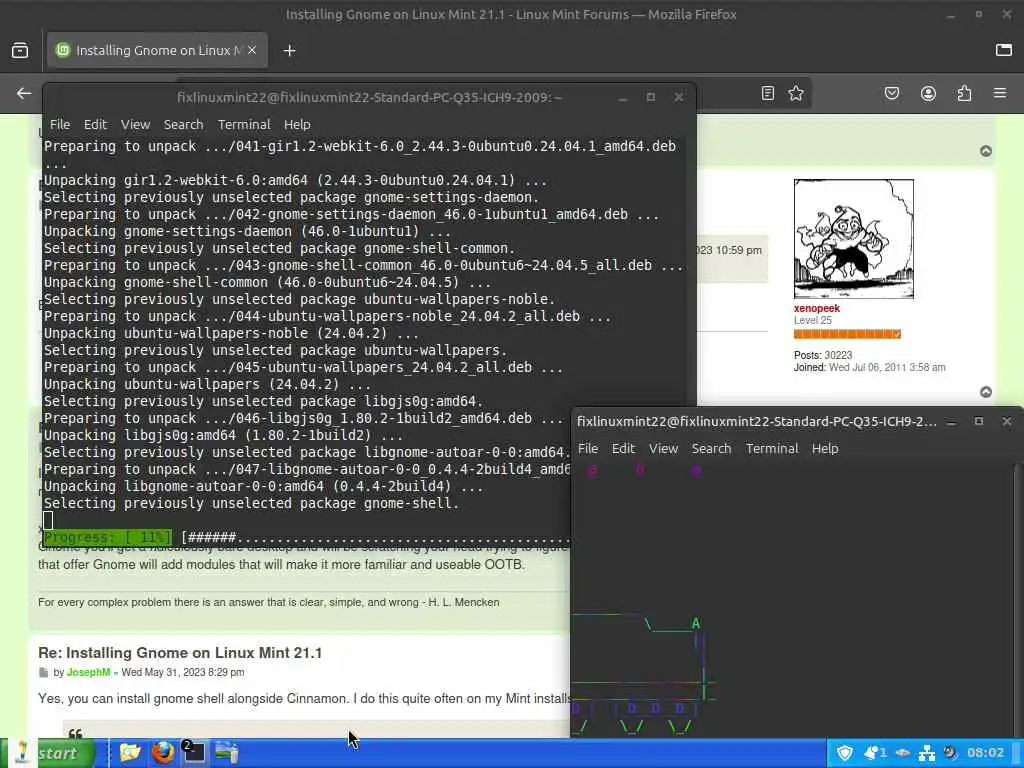
Task: Open the Re: Installing Gnome on Linux Mint 21.1 post title
Action: 180,652
